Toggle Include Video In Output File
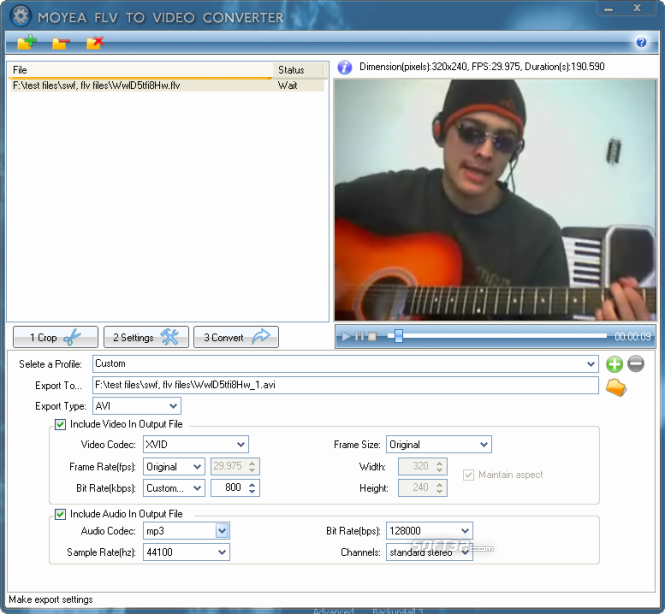 [60, 424]
